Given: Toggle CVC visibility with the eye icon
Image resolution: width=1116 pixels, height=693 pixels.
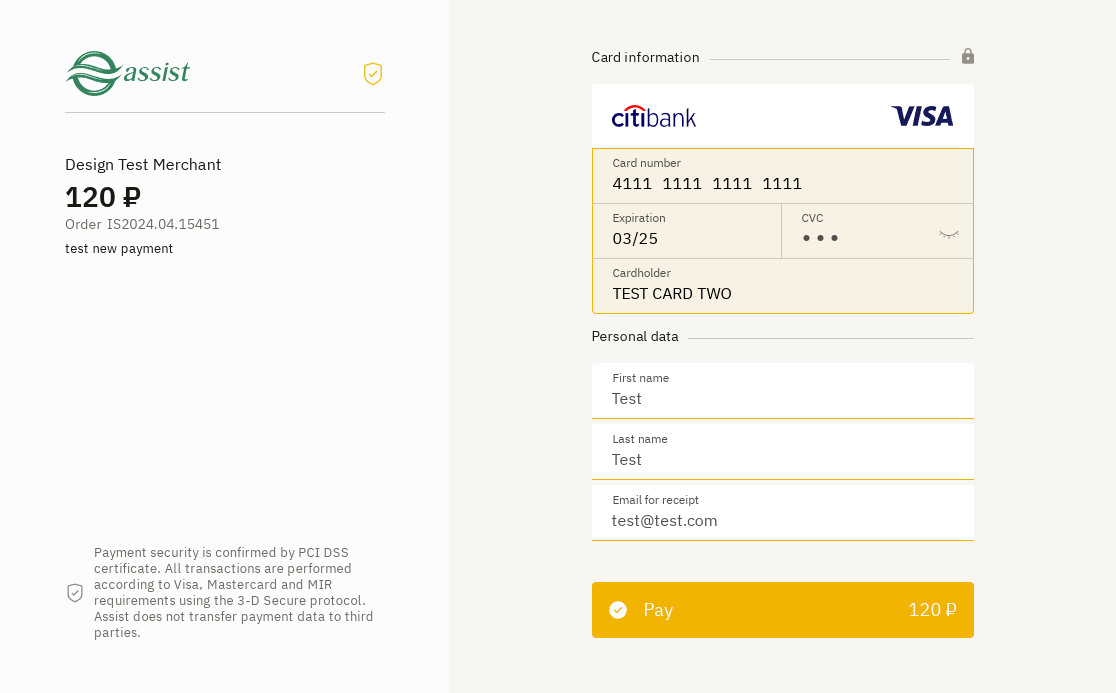Looking at the screenshot, I should [x=948, y=235].
